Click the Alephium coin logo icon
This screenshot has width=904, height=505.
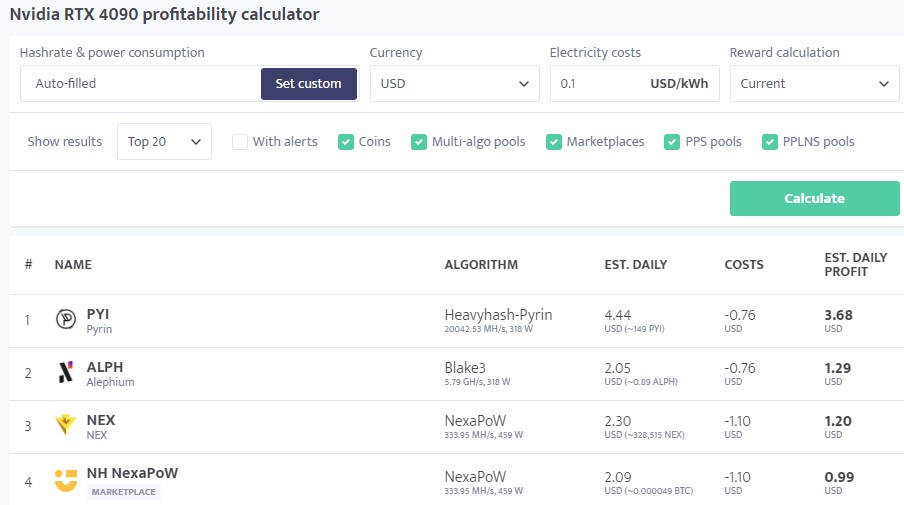(x=66, y=373)
